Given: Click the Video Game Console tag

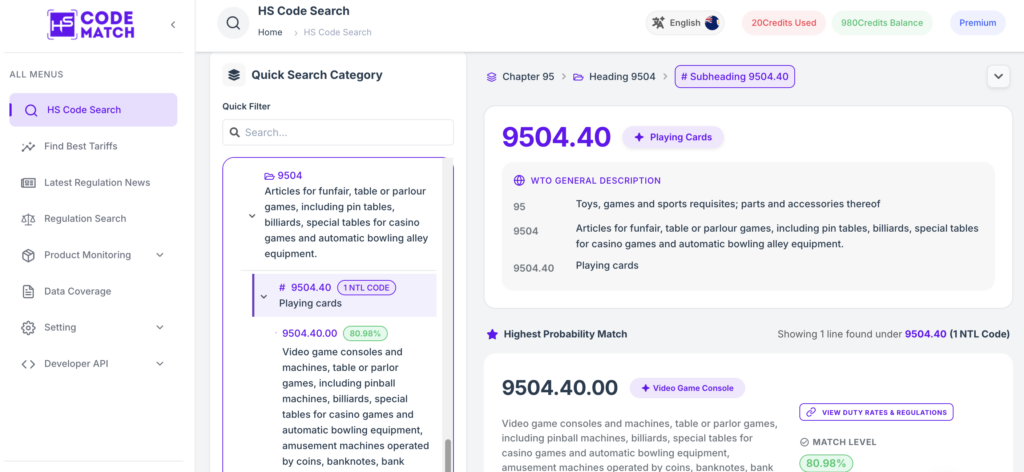Looking at the screenshot, I should 687,388.
